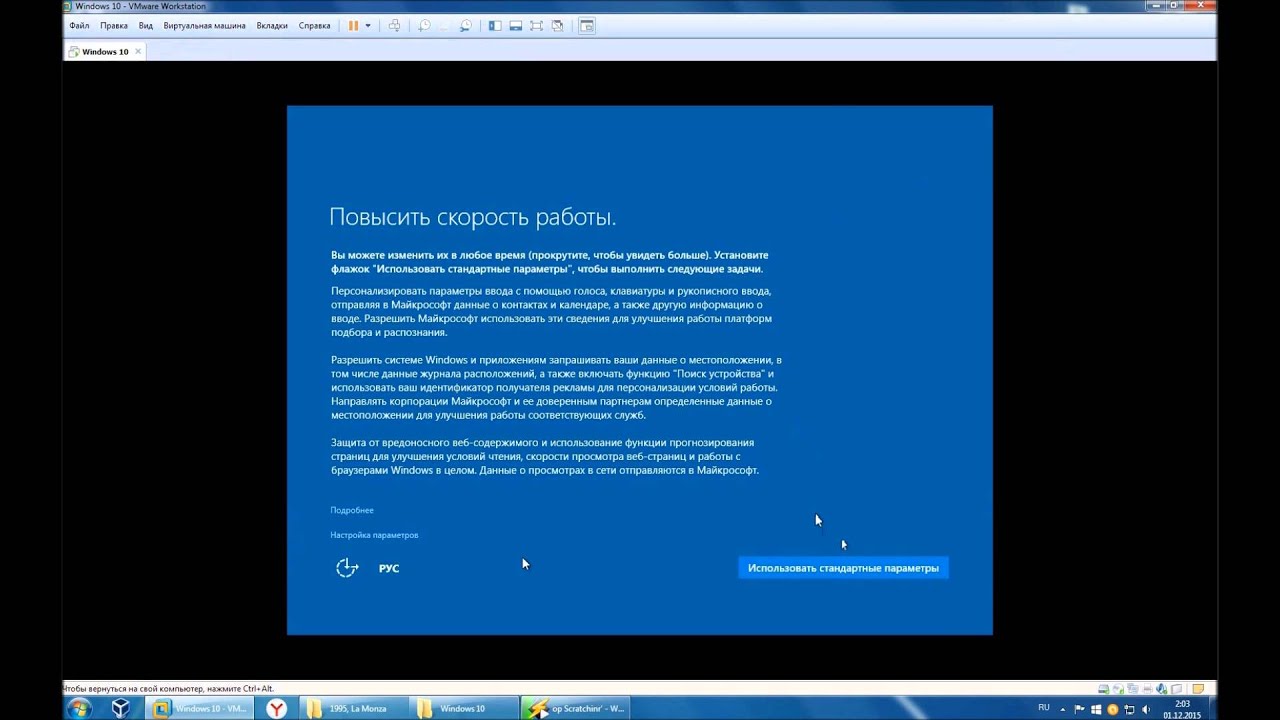
Task: Click Использовать стандартные параметры button
Action: click(x=843, y=568)
